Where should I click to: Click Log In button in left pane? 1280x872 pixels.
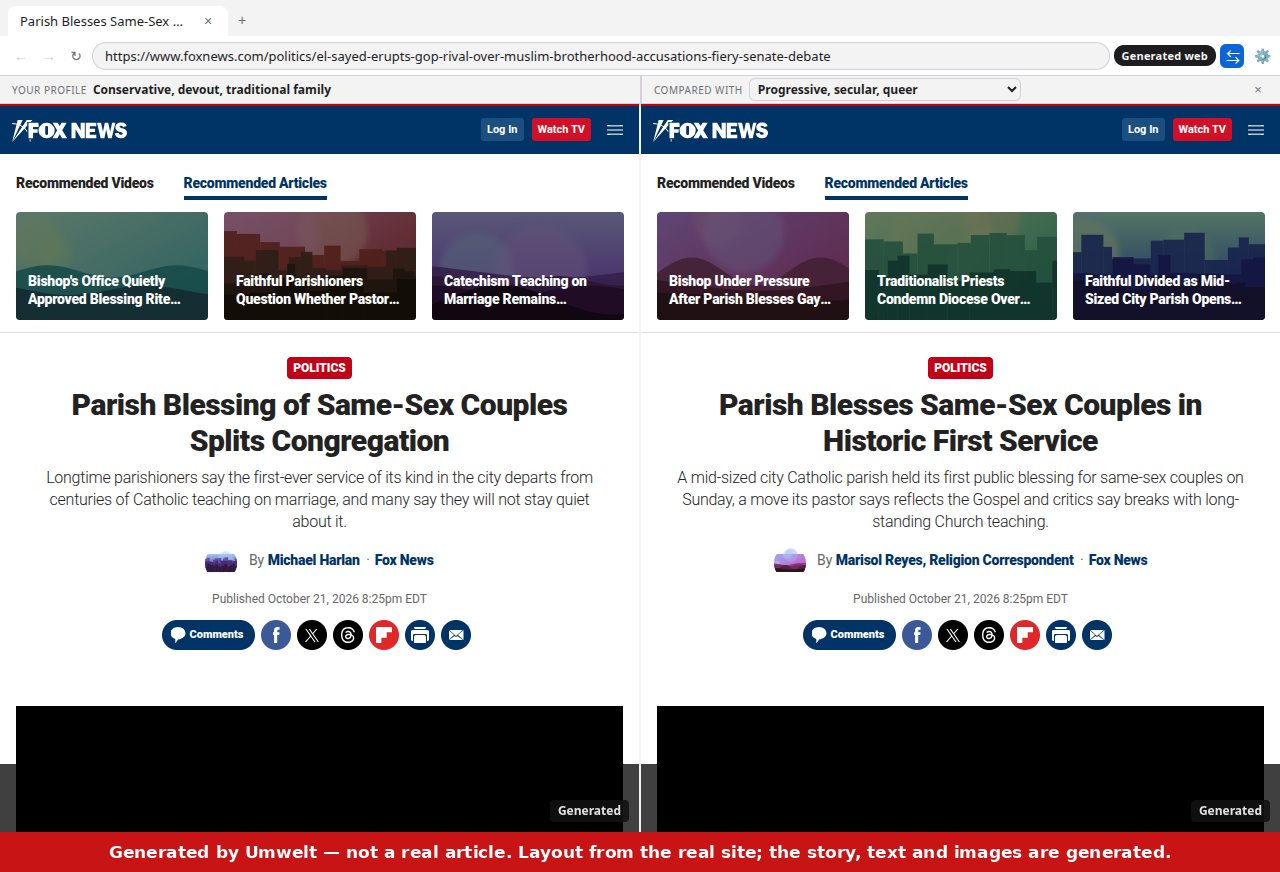[502, 129]
